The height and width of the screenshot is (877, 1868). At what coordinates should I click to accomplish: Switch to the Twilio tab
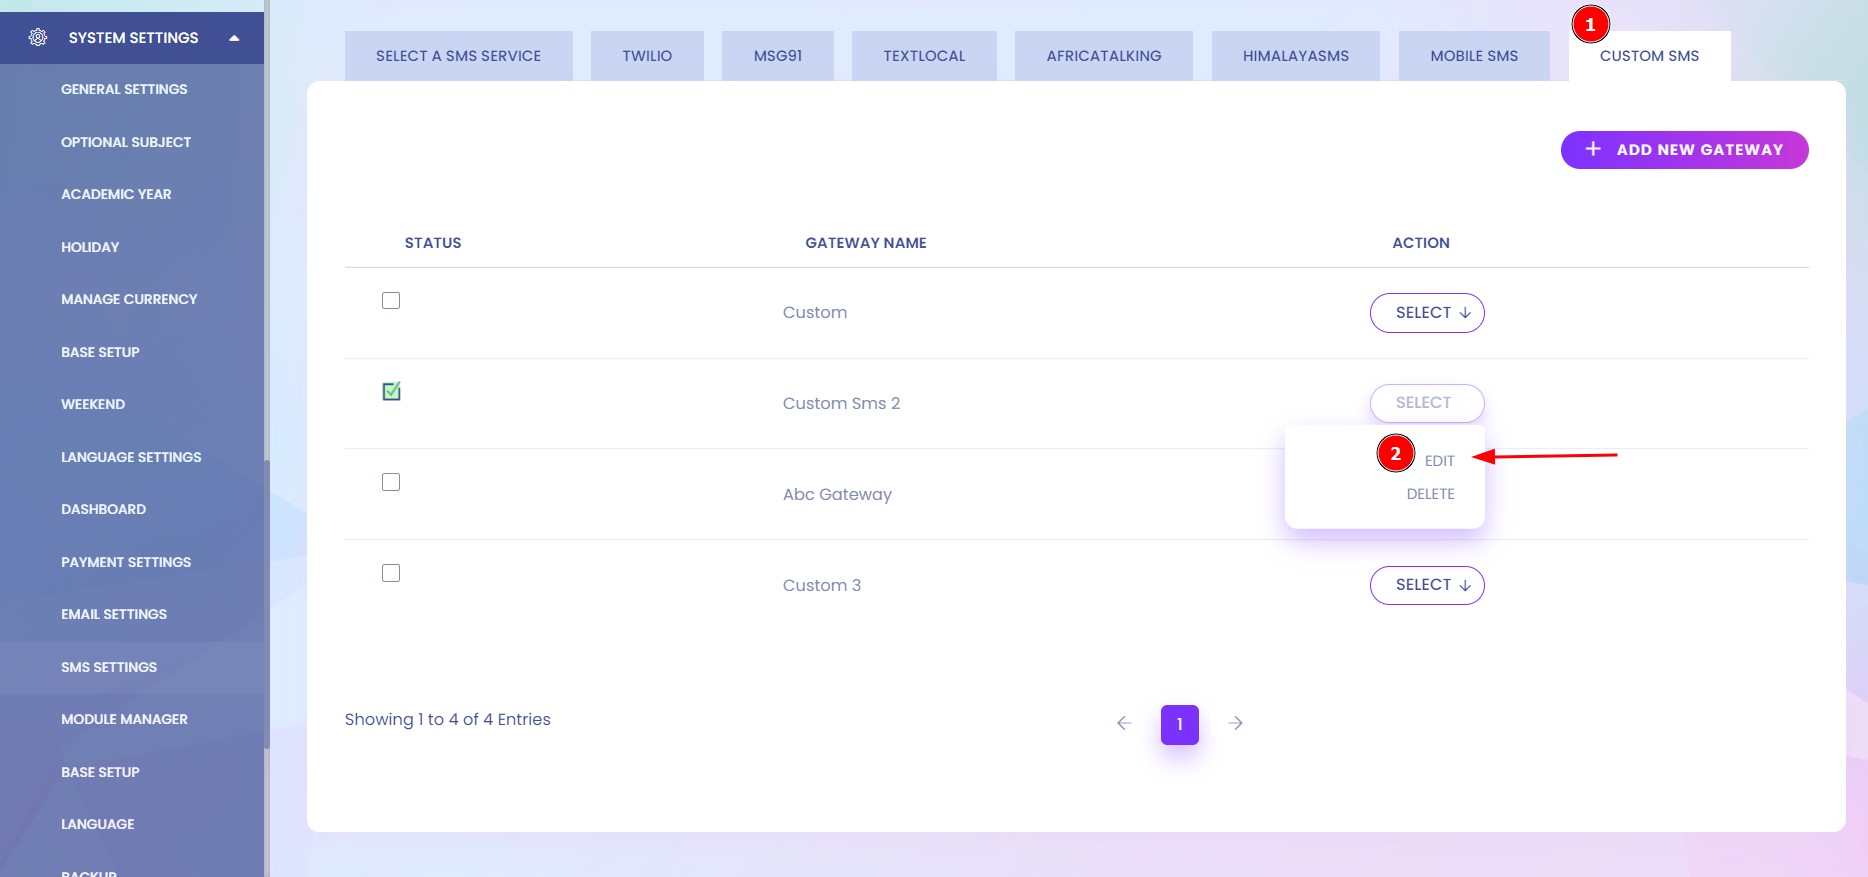pyautogui.click(x=647, y=56)
